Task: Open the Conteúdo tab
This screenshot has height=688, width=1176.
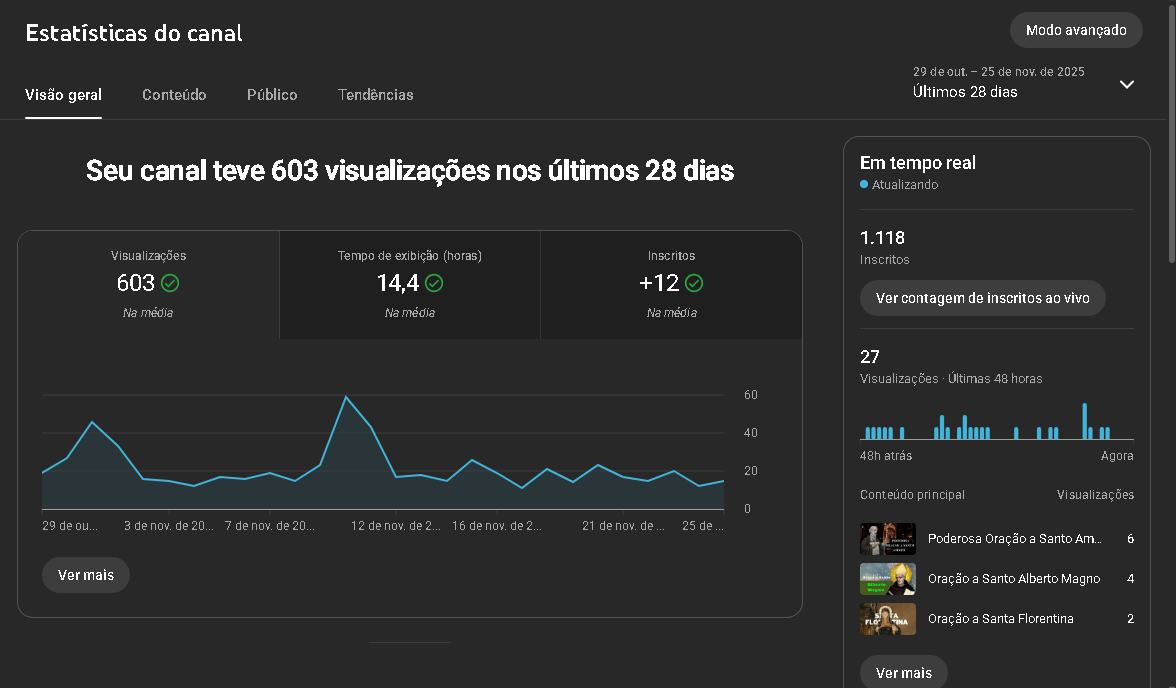Action: (x=174, y=95)
